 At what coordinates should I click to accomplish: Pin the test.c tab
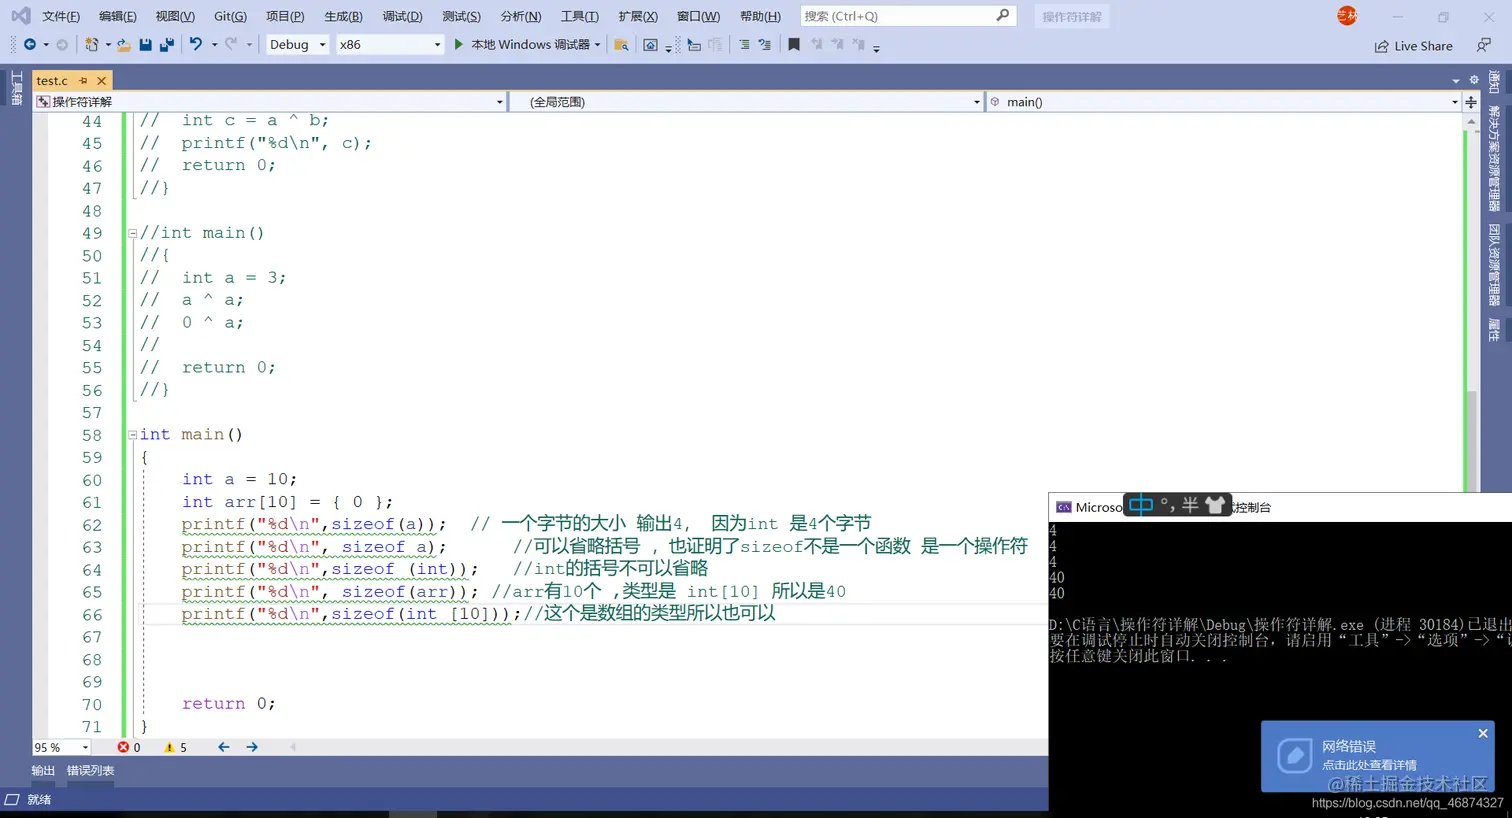click(83, 80)
